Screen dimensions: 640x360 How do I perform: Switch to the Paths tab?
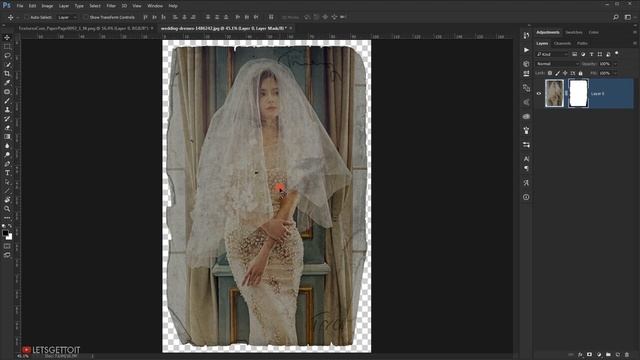coord(582,43)
